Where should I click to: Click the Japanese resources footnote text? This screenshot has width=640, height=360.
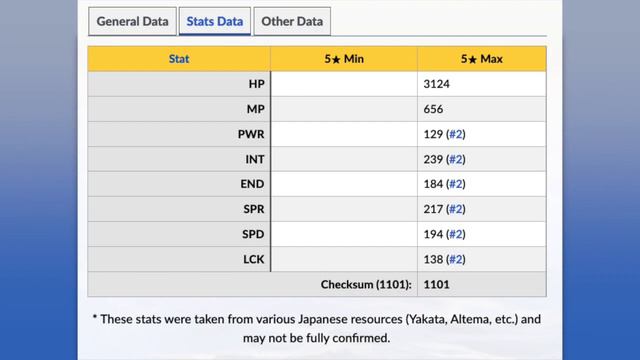point(317,329)
